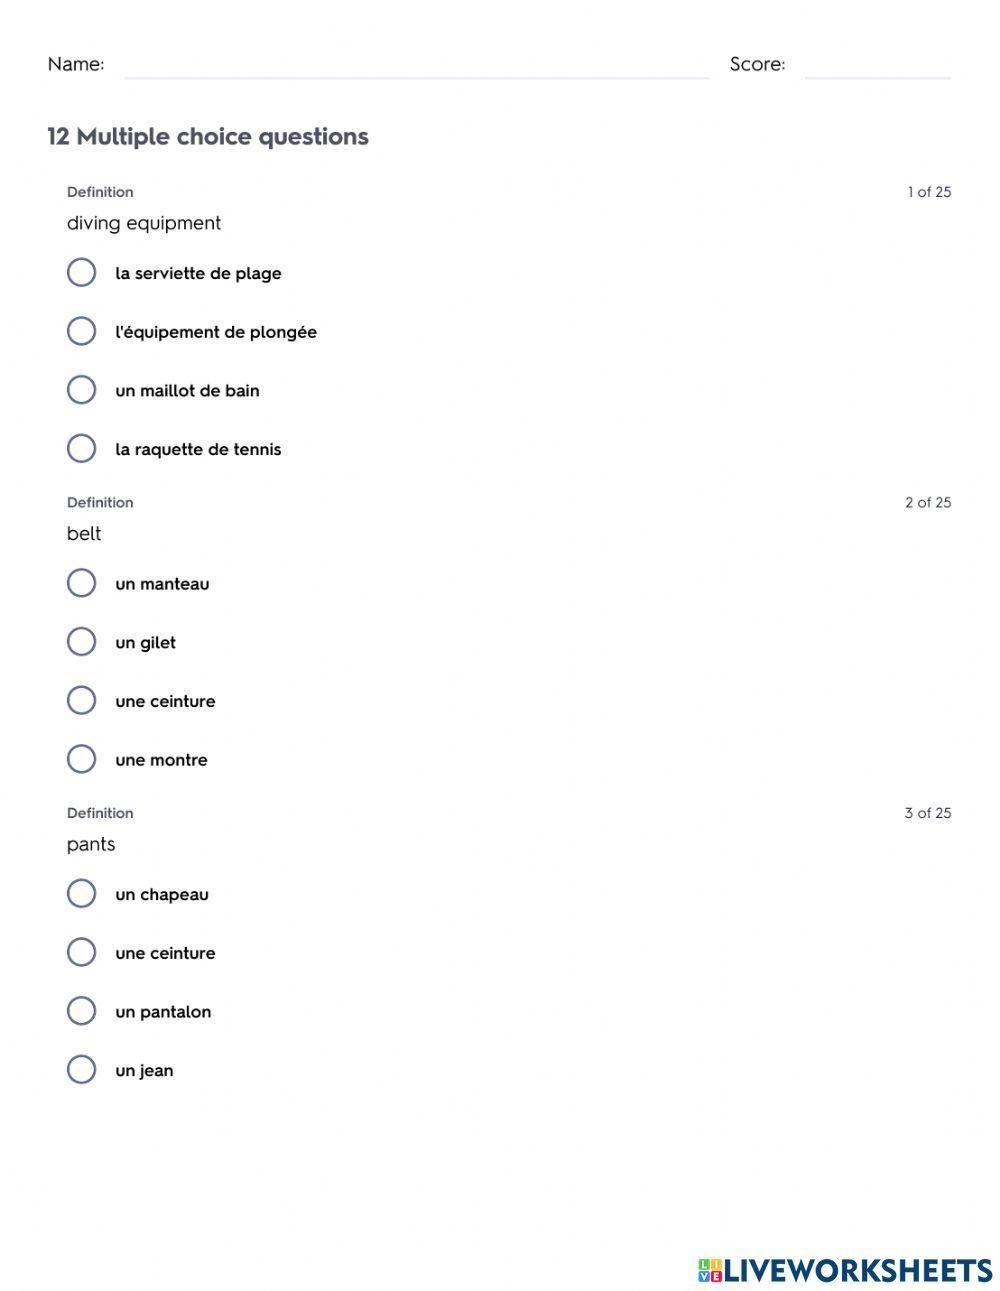
Task: Click the 'l'équipement de plongée' answer text
Action: coord(216,332)
